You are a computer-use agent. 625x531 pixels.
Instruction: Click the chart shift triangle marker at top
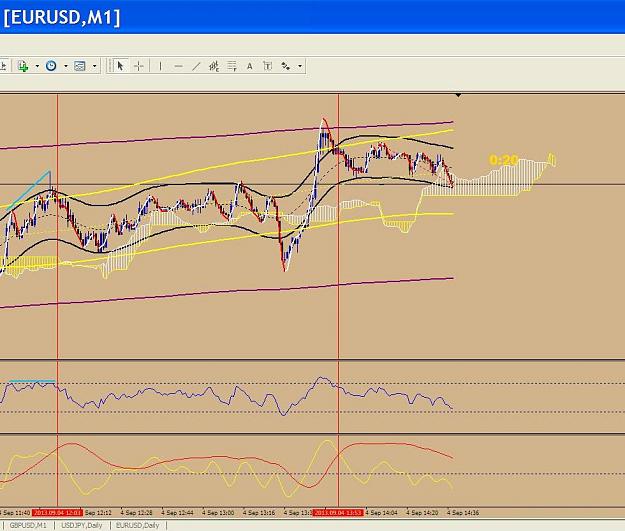[458, 95]
